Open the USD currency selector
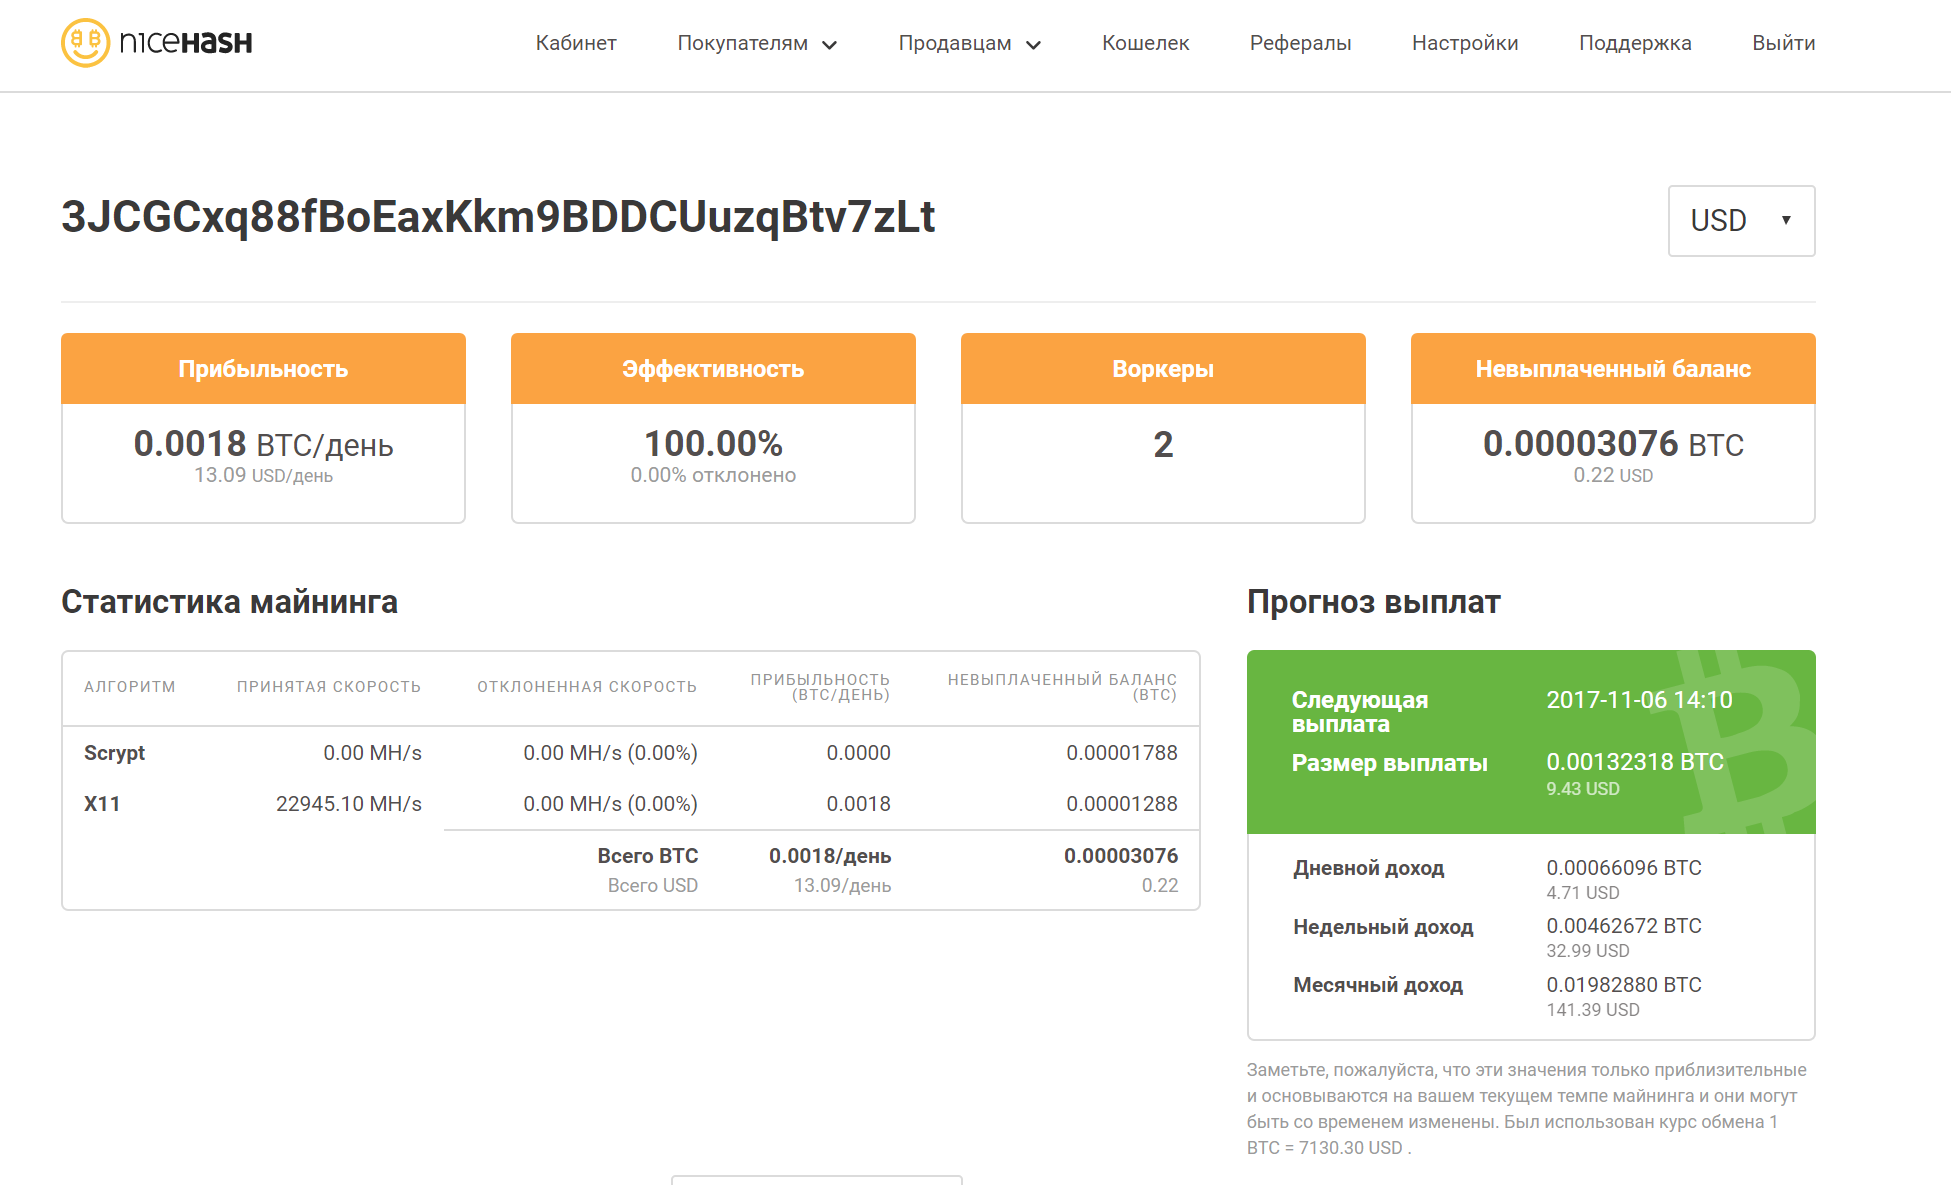Screen dimensions: 1951x1185 (x=1741, y=221)
